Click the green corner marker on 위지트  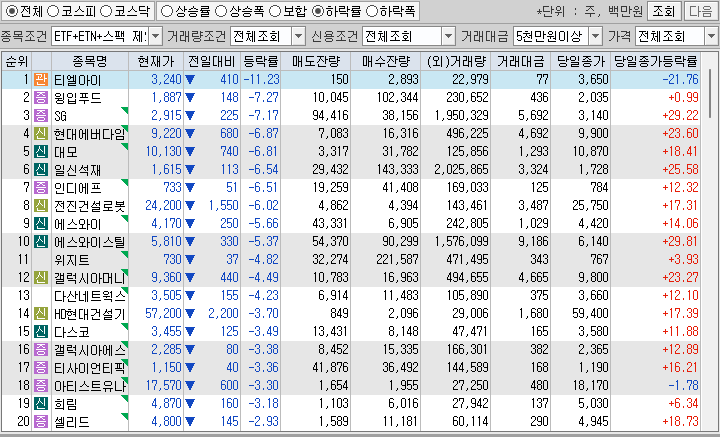(x=125, y=254)
